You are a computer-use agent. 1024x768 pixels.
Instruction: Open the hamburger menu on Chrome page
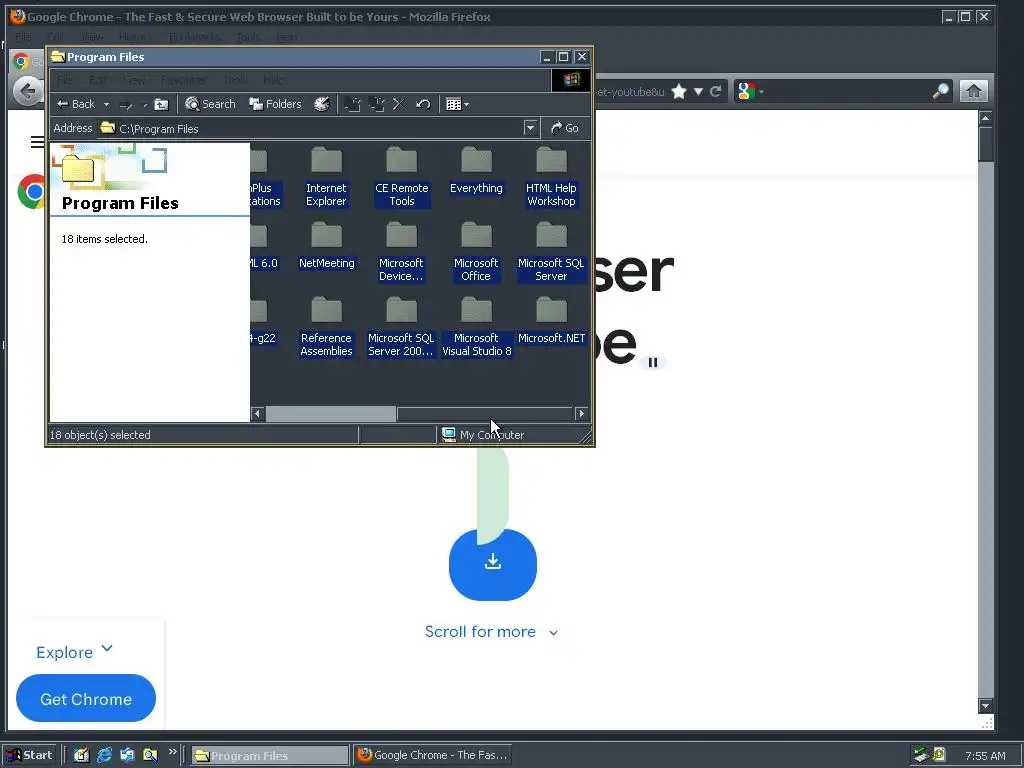(x=38, y=141)
